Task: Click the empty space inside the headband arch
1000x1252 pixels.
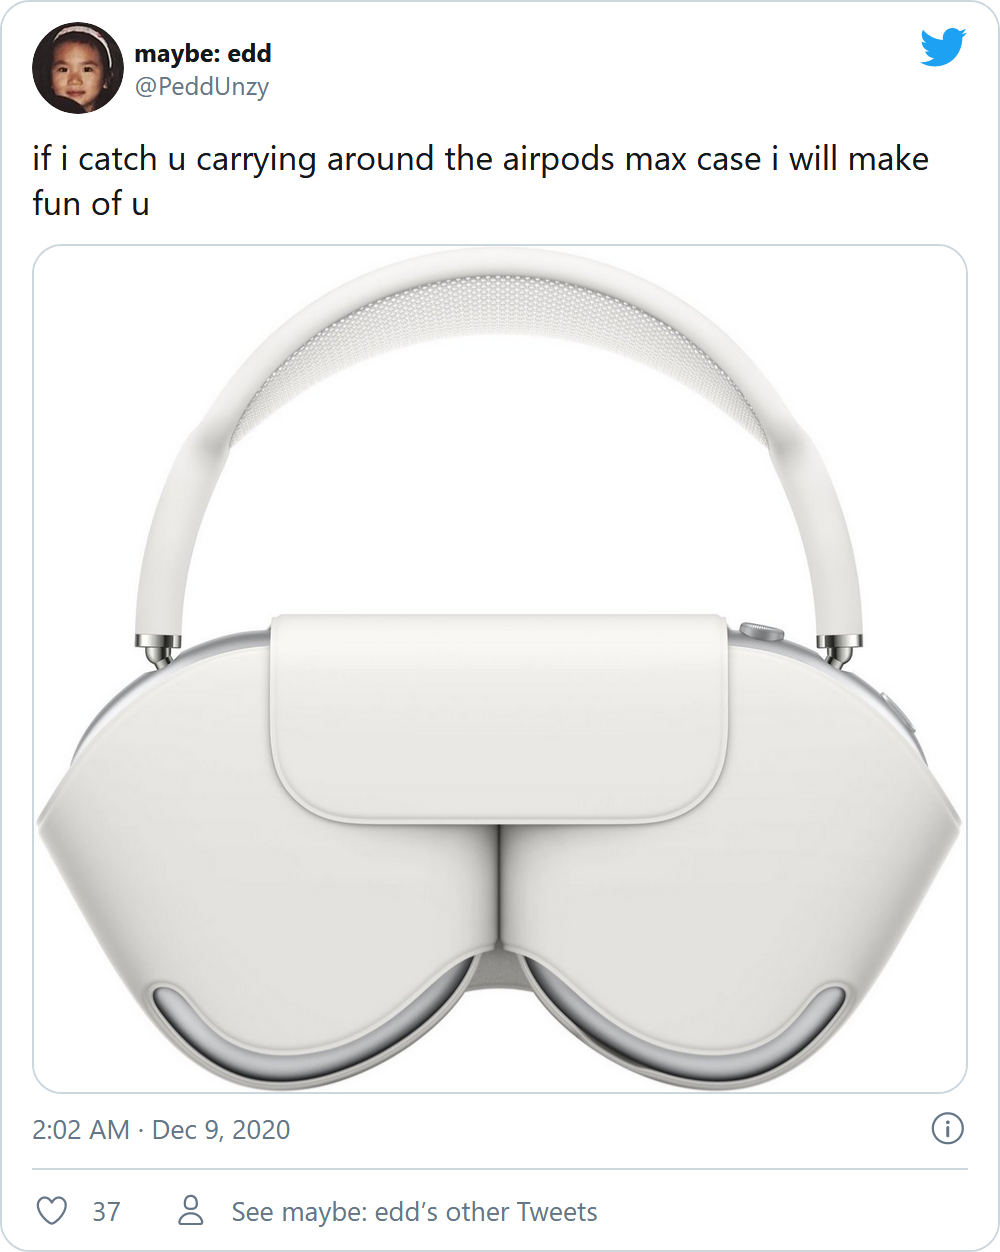Action: coord(500,500)
